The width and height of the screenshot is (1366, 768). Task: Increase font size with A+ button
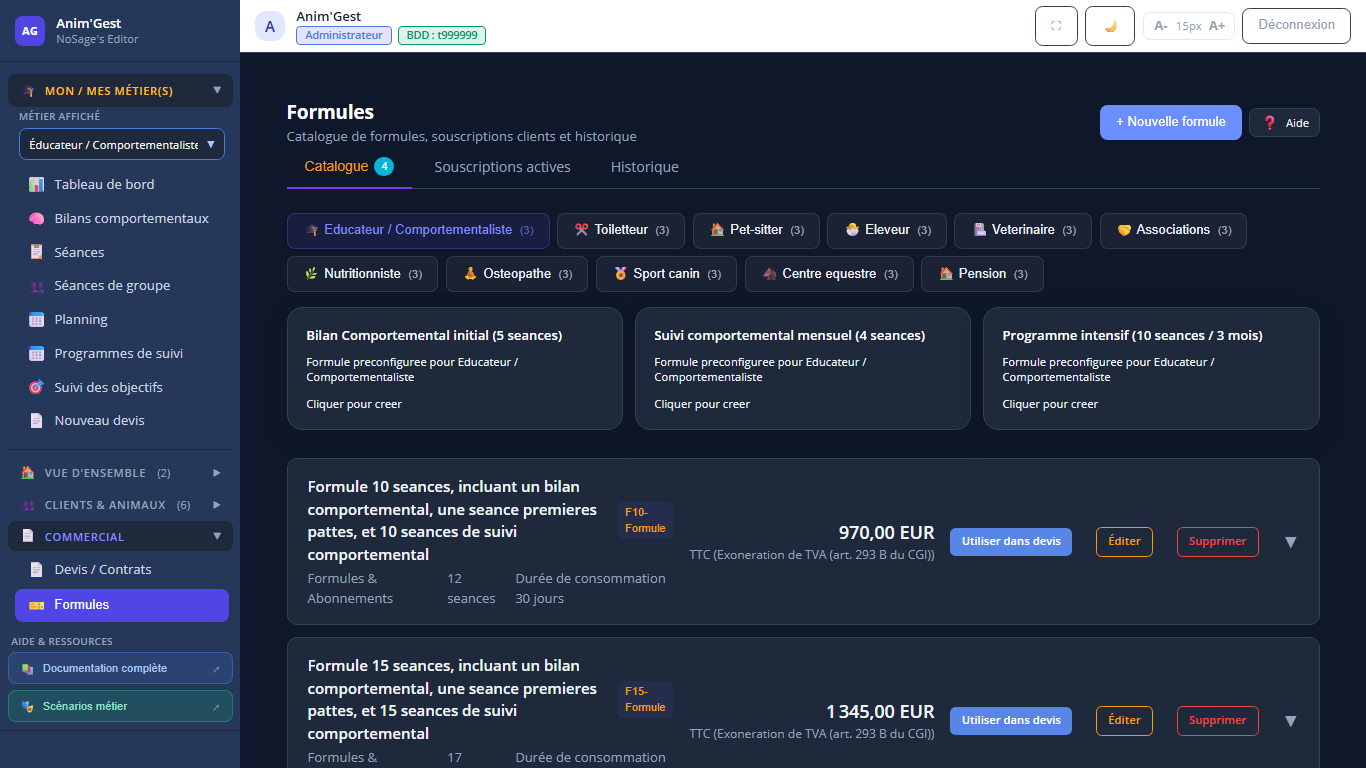tap(1217, 26)
